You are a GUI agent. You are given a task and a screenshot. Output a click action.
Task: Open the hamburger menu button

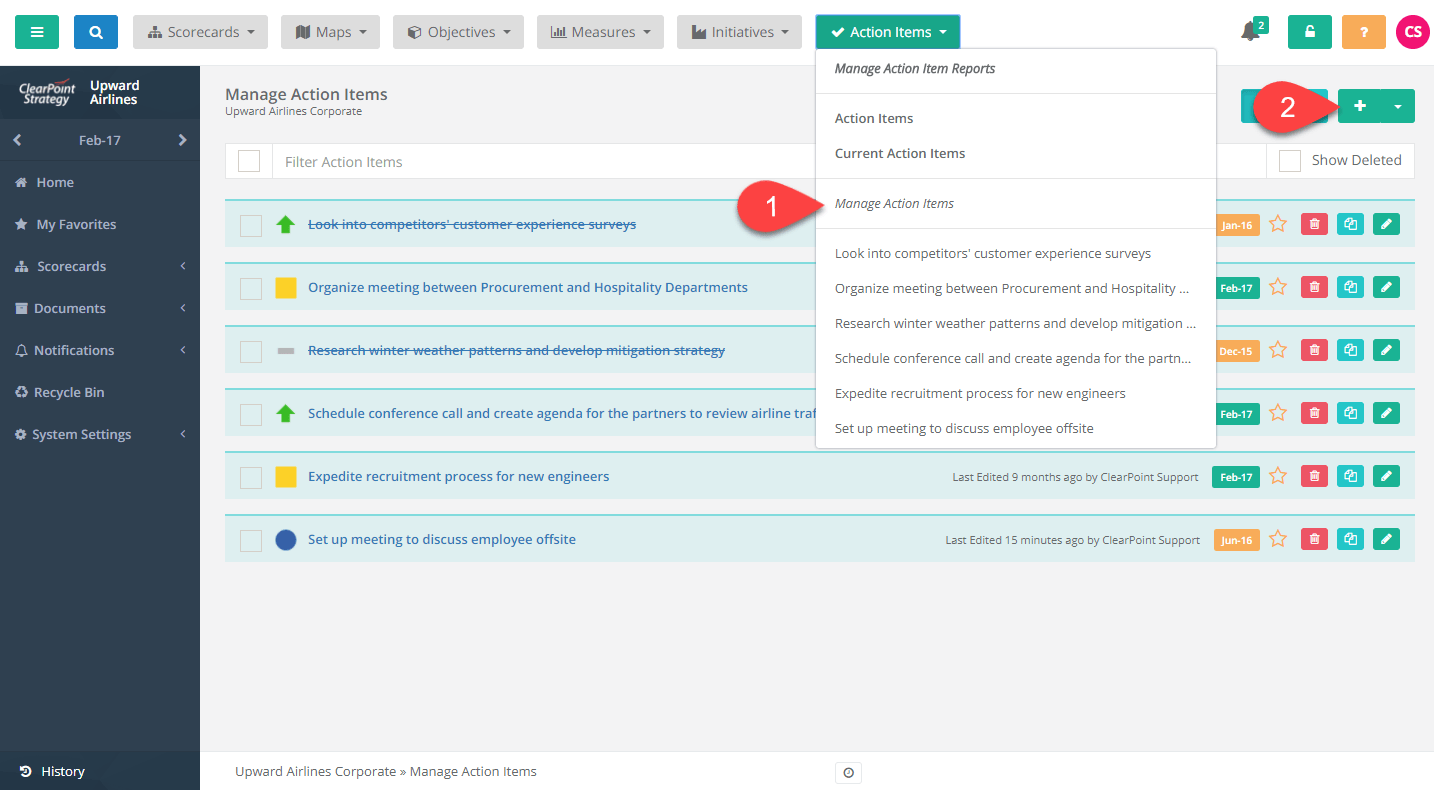point(37,32)
